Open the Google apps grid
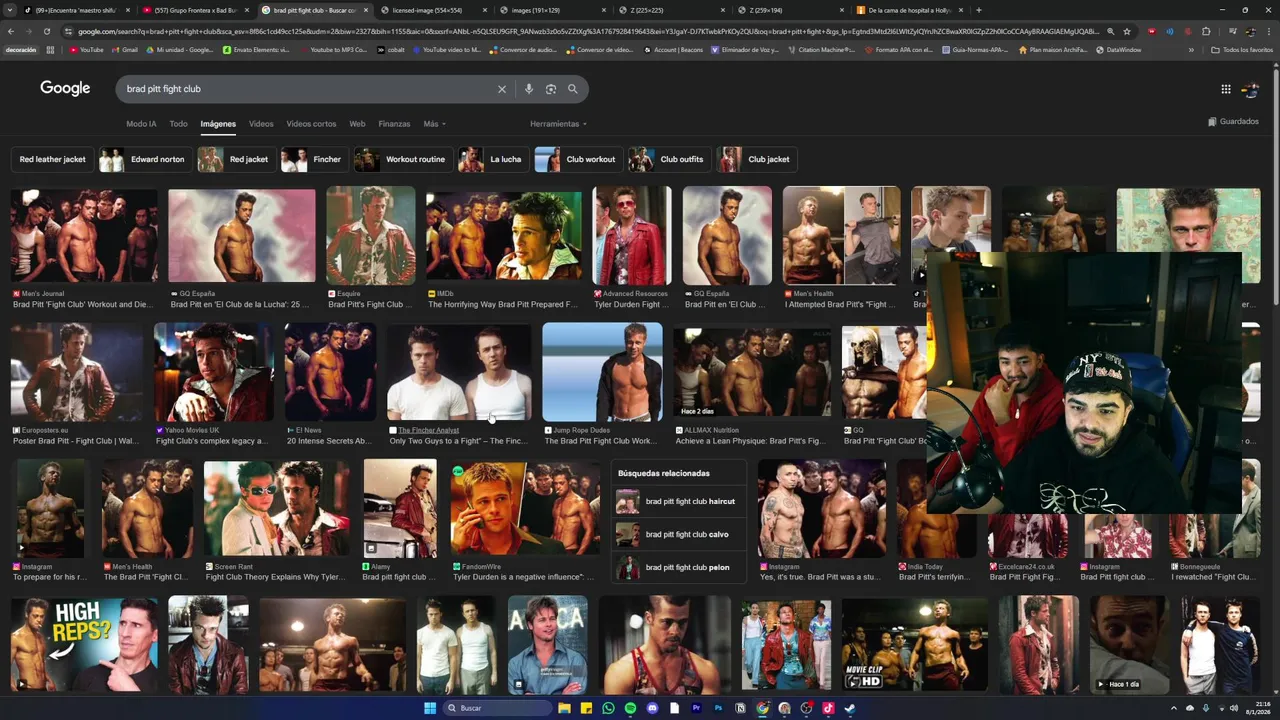This screenshot has width=1280, height=720. (x=1226, y=89)
